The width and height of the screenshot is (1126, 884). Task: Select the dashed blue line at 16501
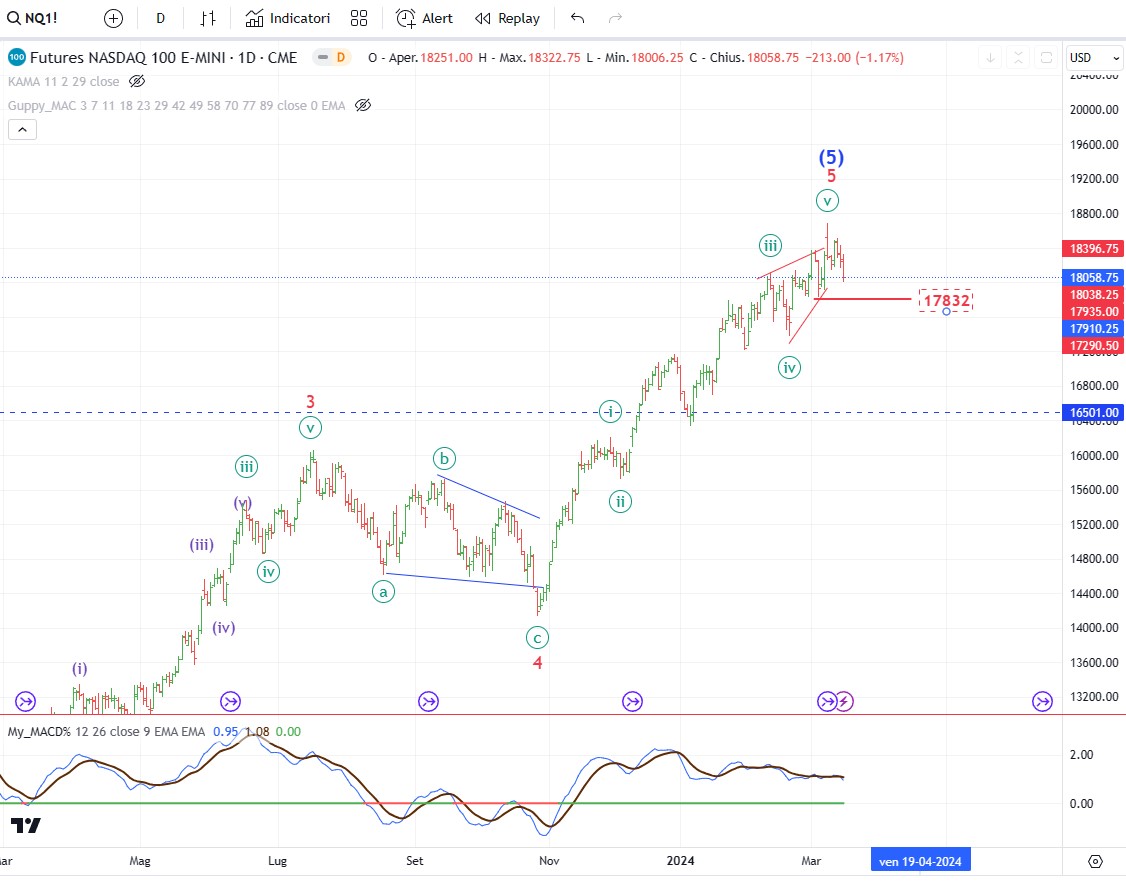[x=531, y=412]
